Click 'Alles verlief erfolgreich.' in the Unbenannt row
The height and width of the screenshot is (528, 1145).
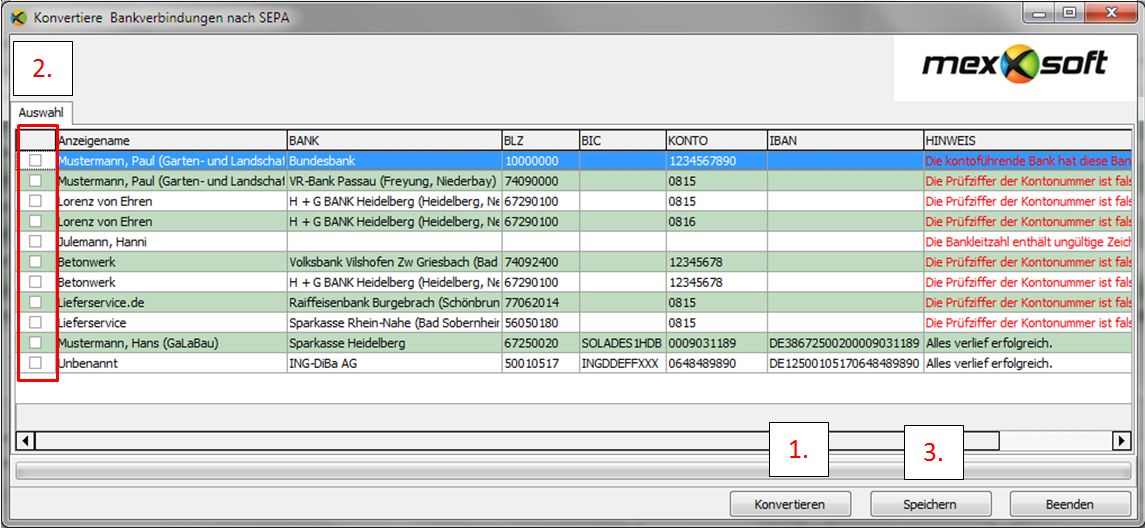click(x=989, y=363)
